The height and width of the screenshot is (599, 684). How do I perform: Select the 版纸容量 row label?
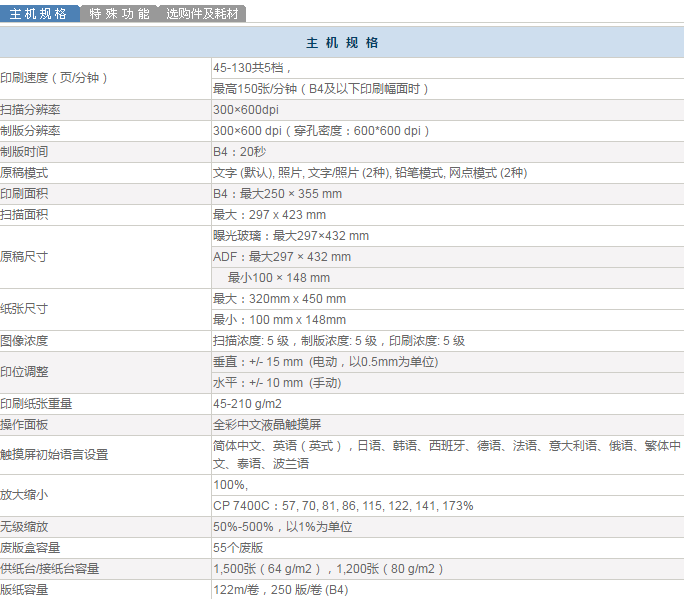tap(24, 589)
